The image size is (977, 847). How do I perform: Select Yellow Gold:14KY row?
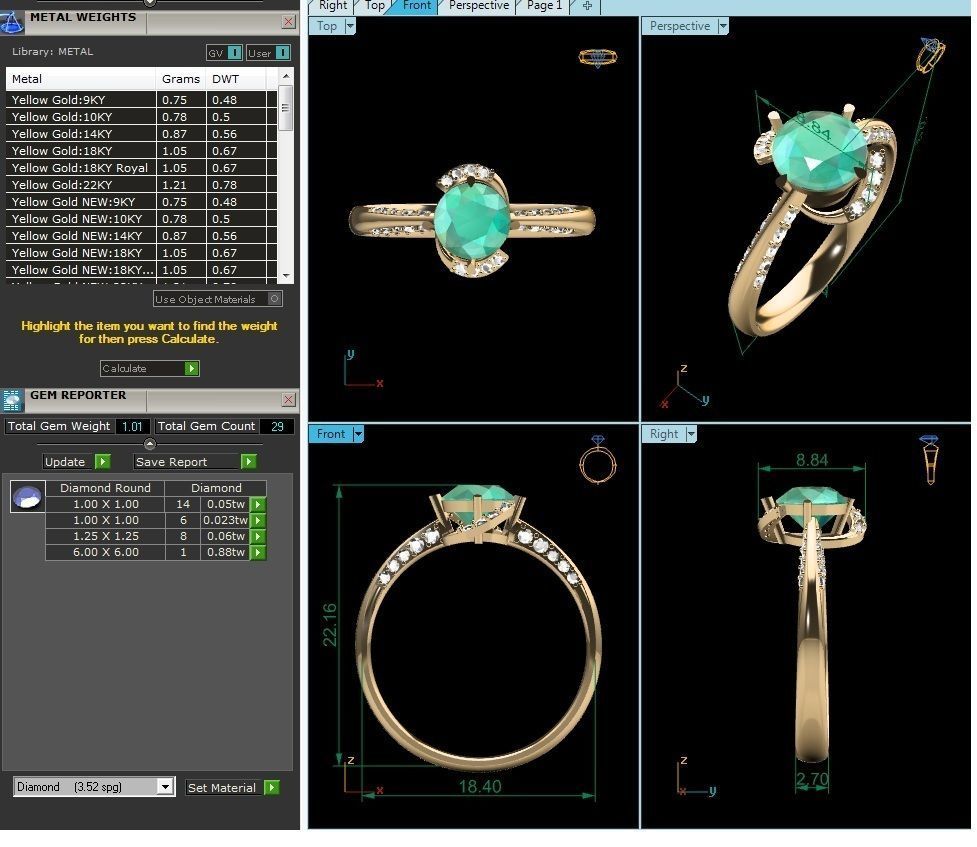(141, 133)
